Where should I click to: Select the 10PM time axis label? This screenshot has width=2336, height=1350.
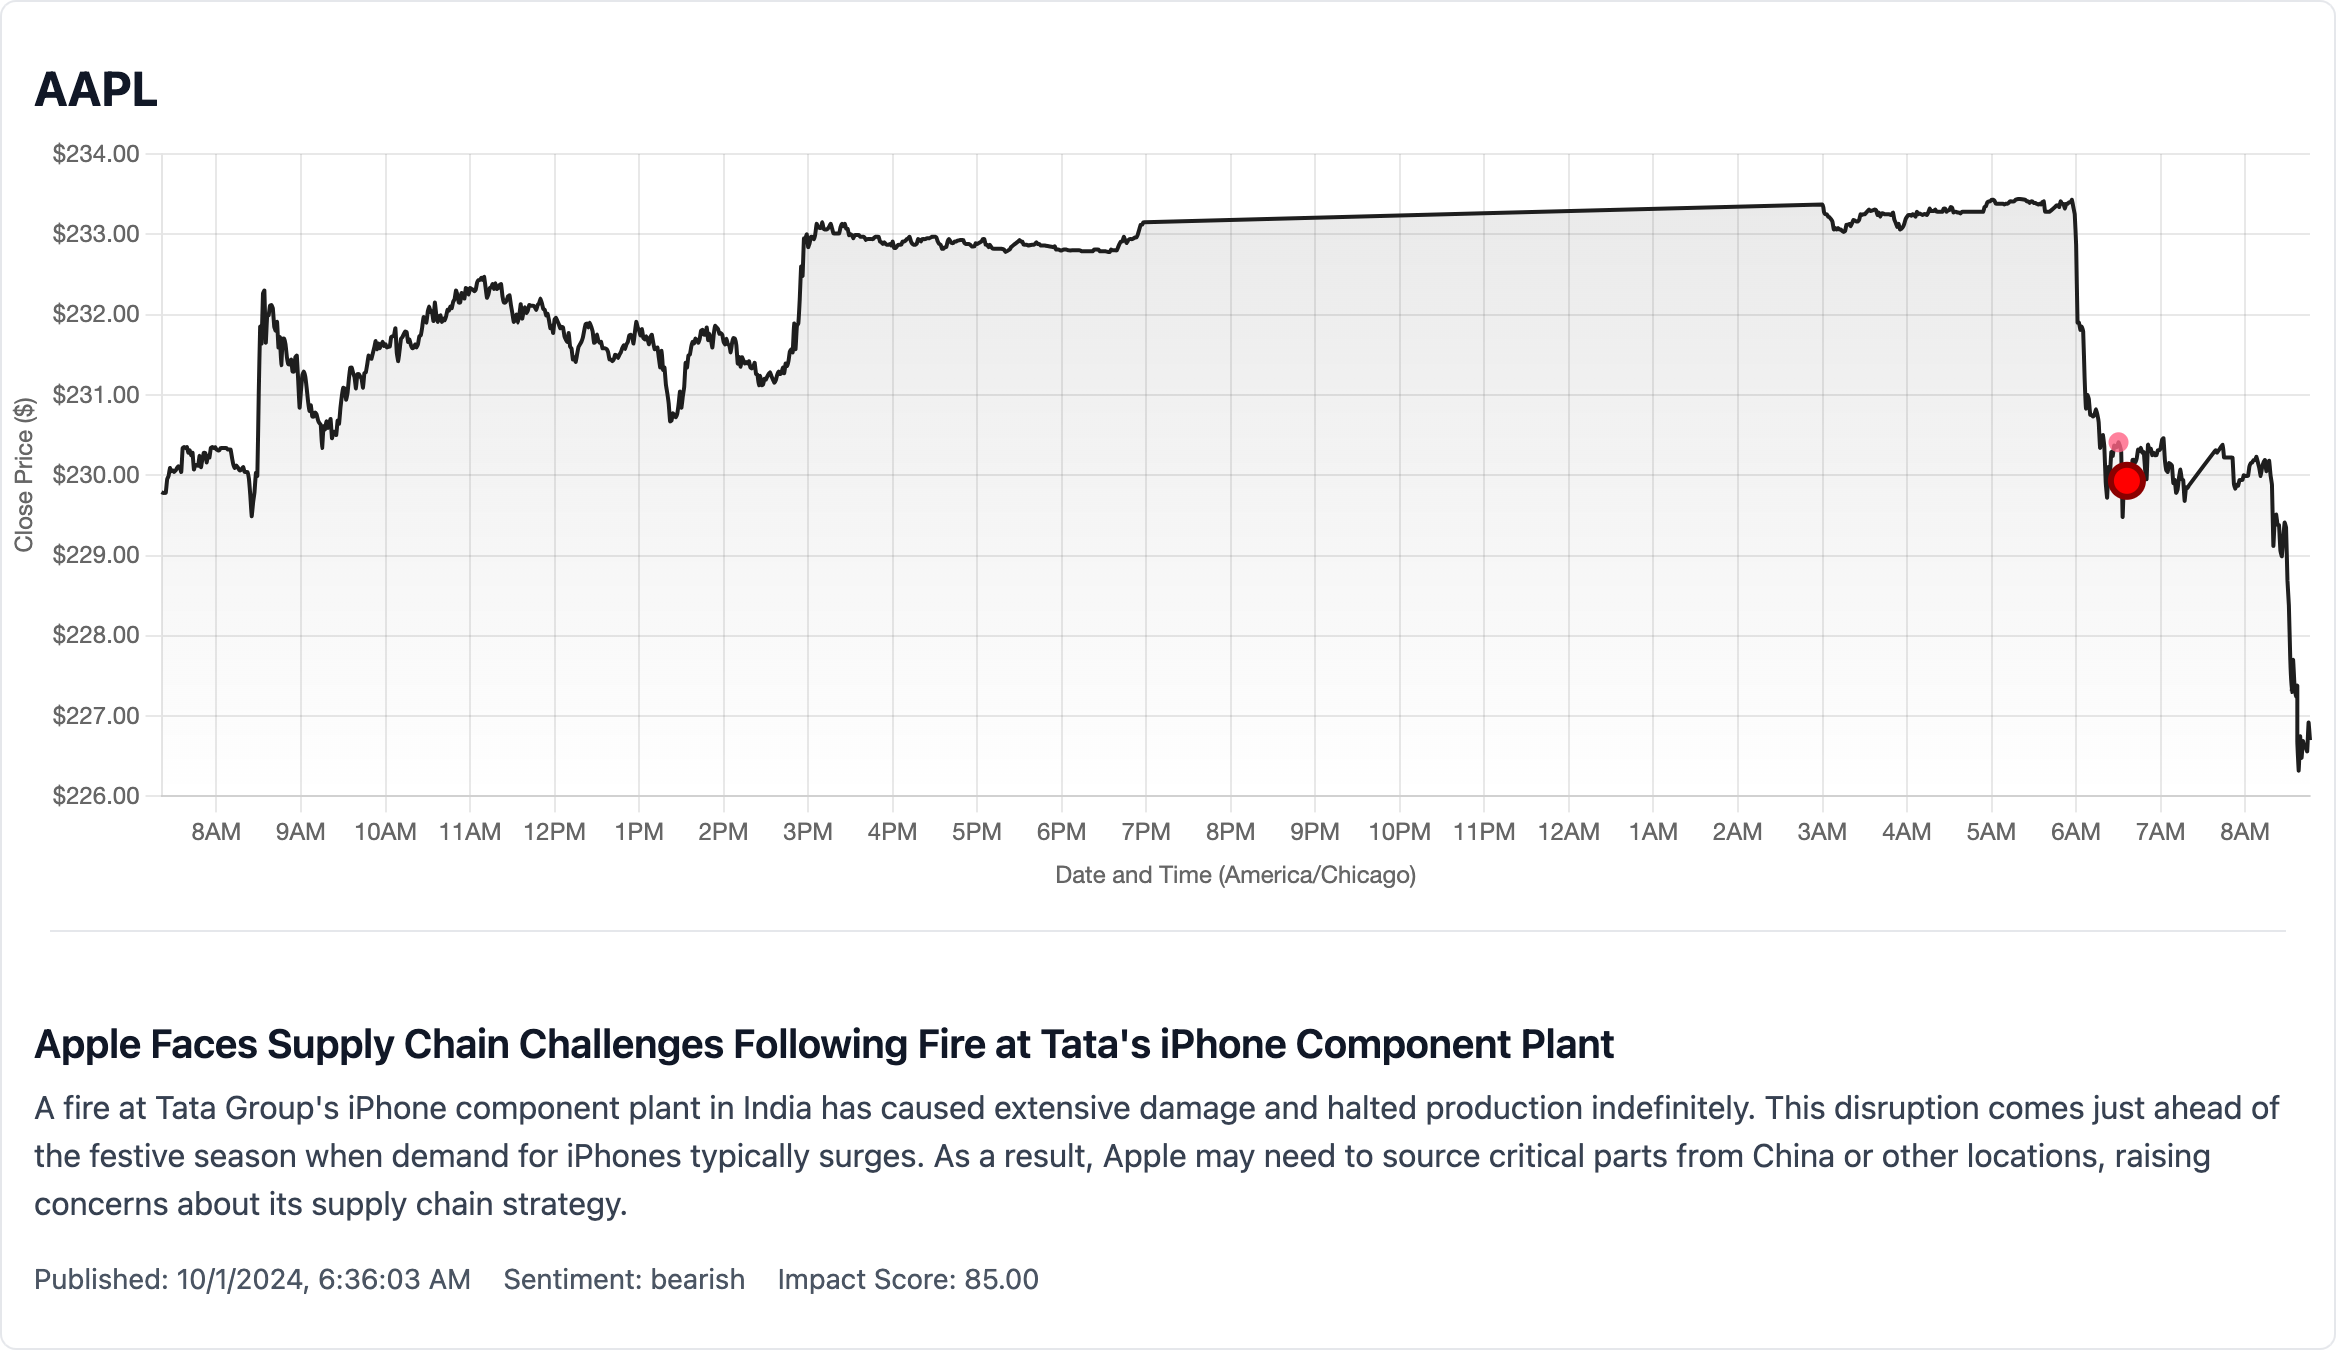pyautogui.click(x=1399, y=832)
